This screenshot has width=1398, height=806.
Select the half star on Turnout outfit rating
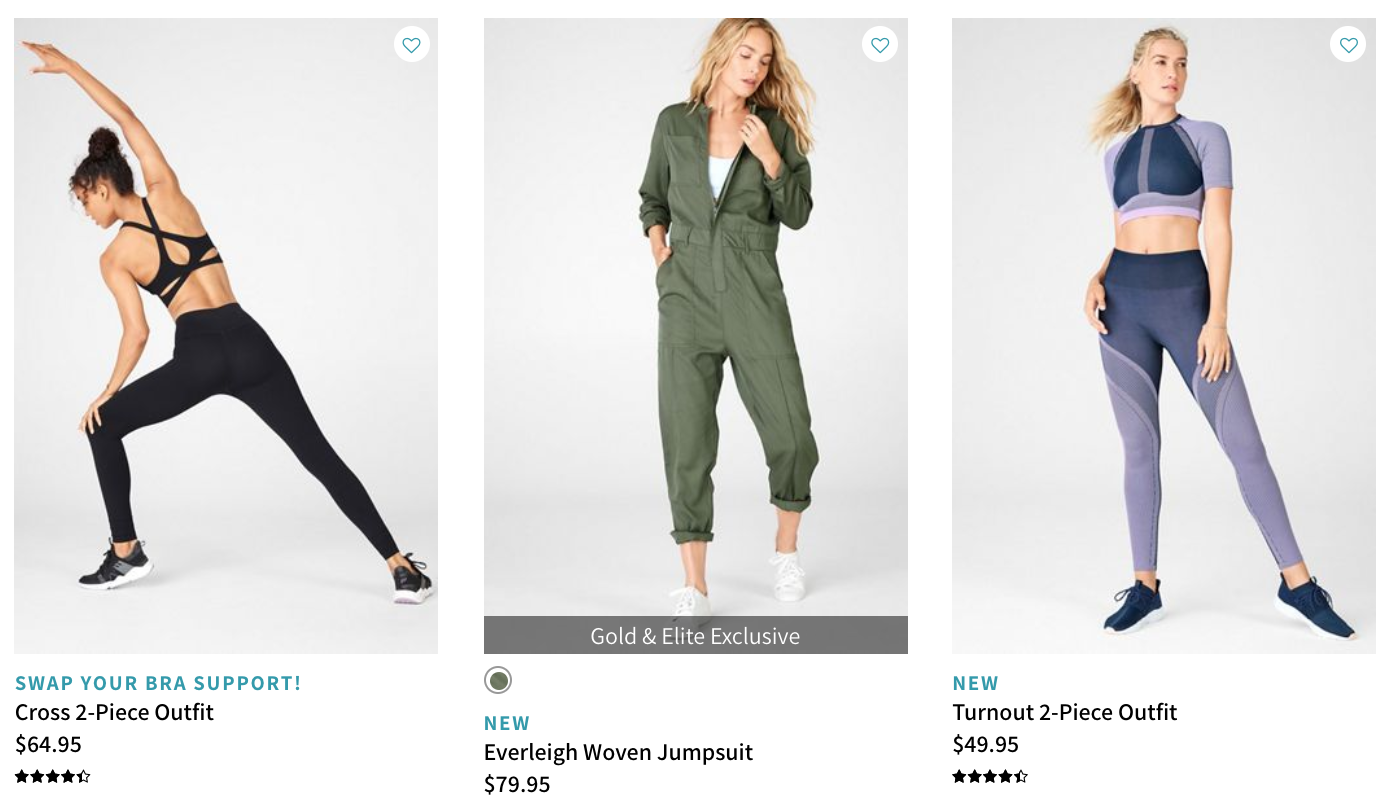pos(1021,776)
